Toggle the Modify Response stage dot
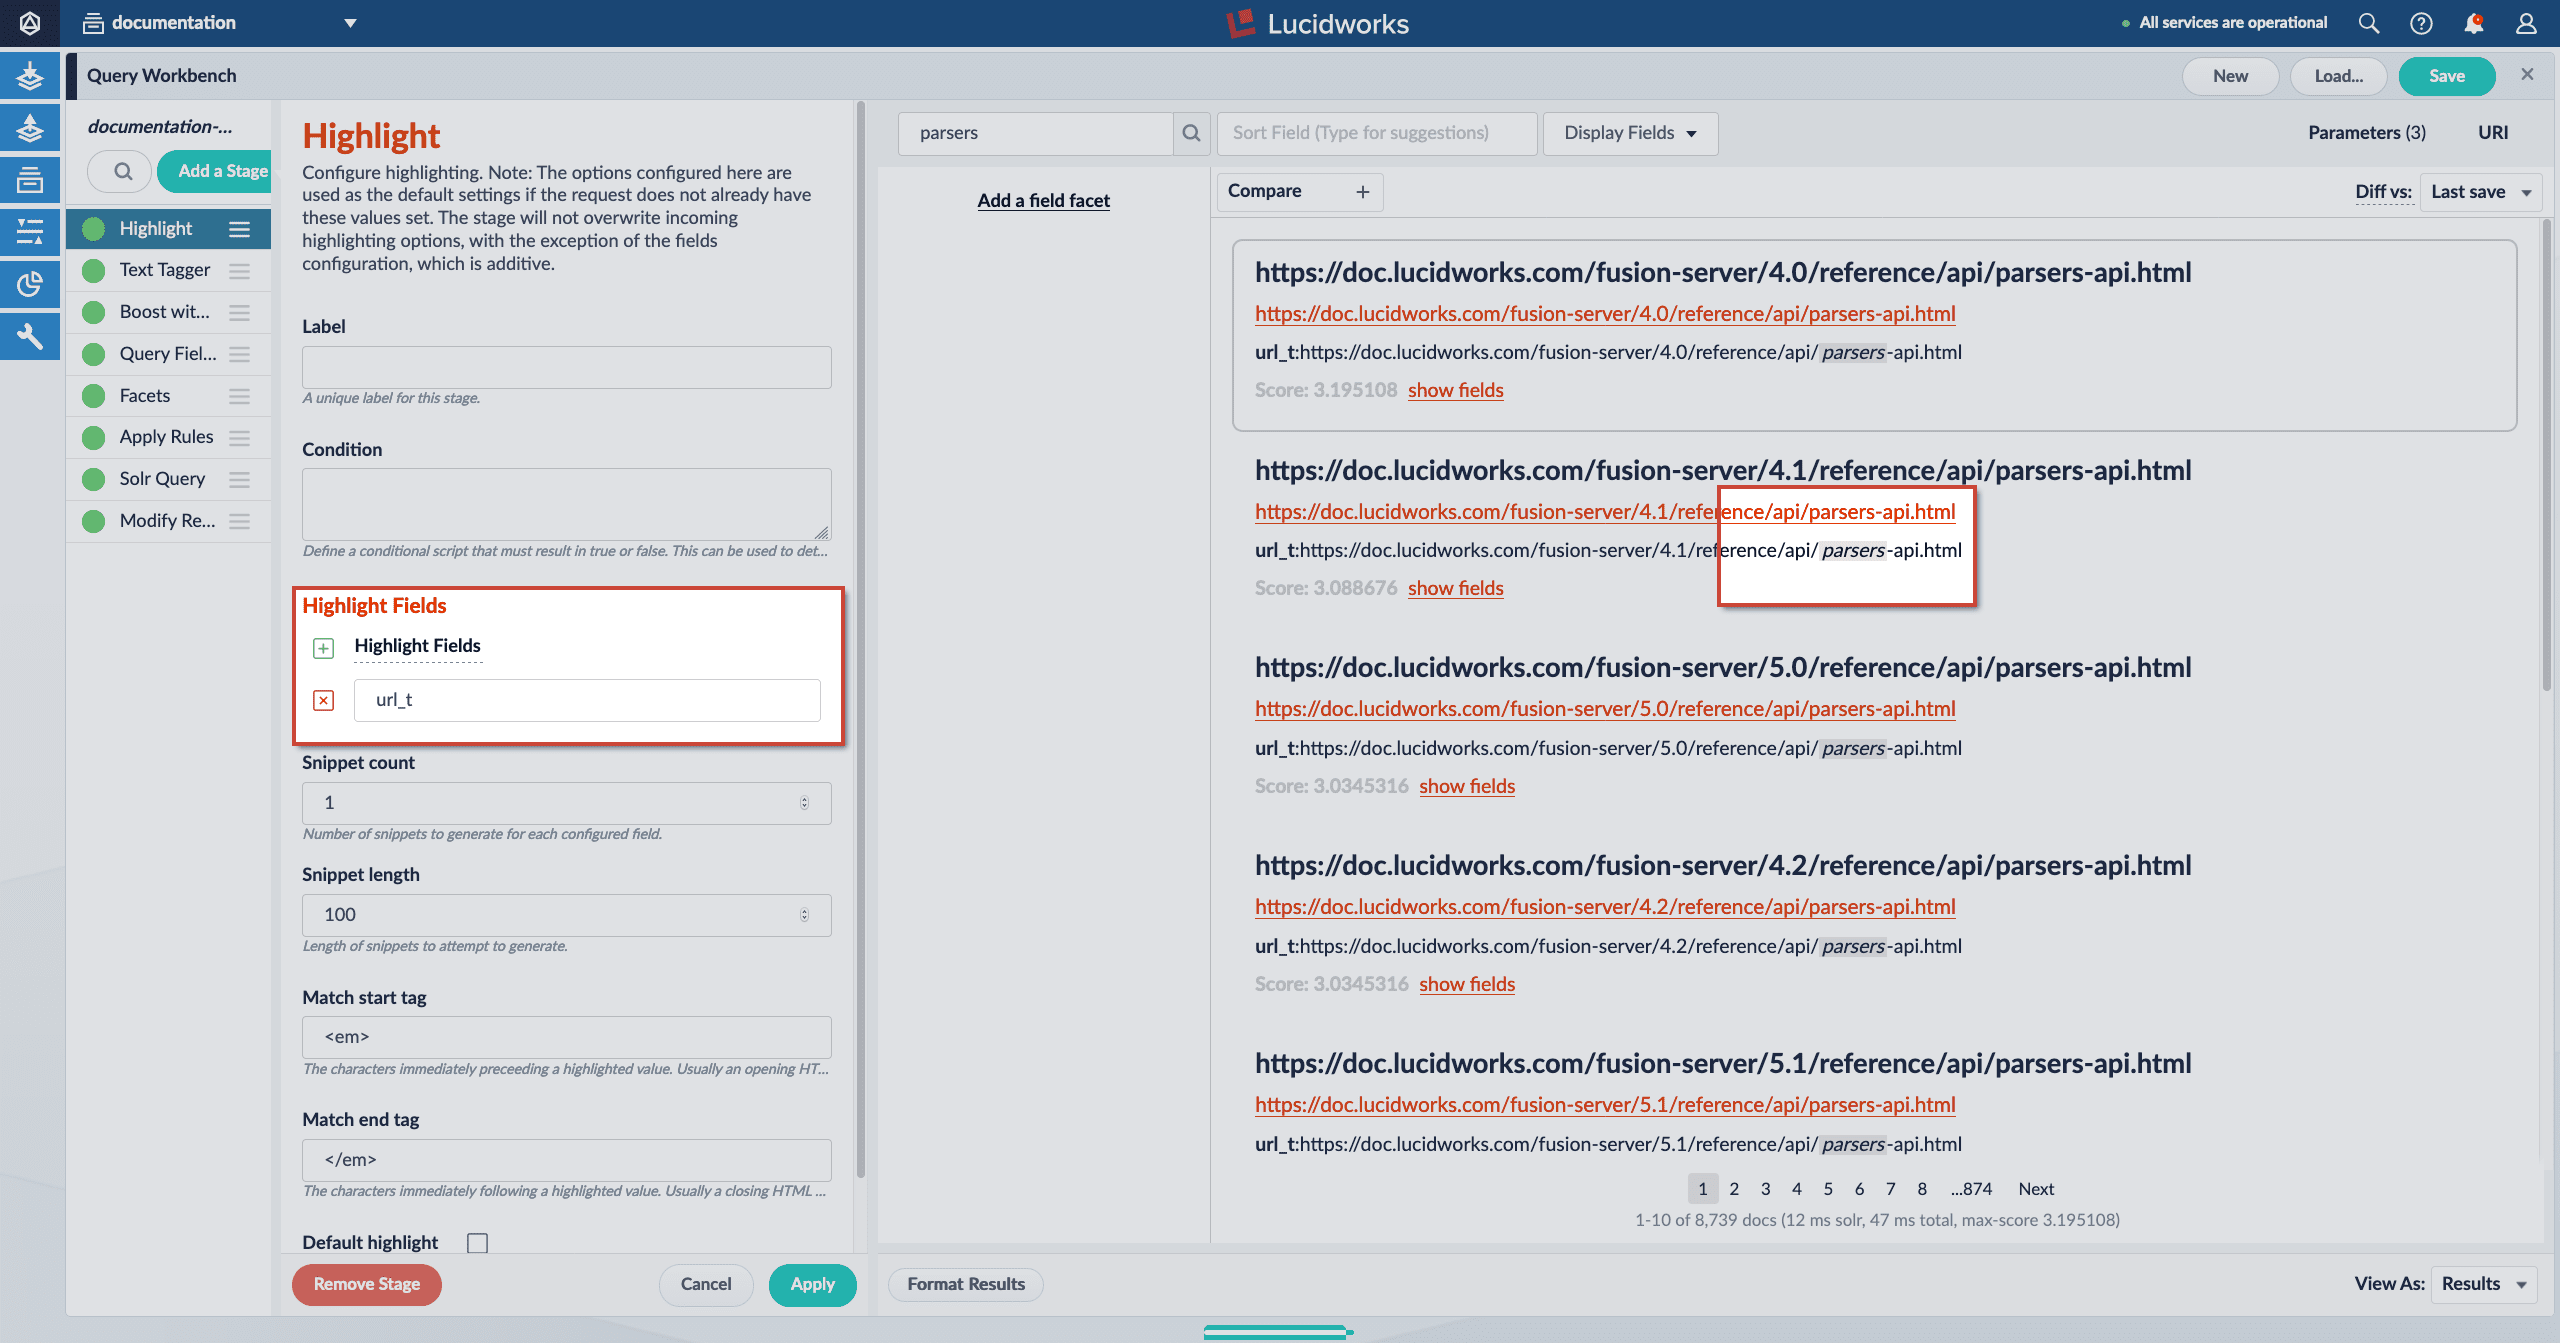The width and height of the screenshot is (2560, 1343). tap(94, 521)
